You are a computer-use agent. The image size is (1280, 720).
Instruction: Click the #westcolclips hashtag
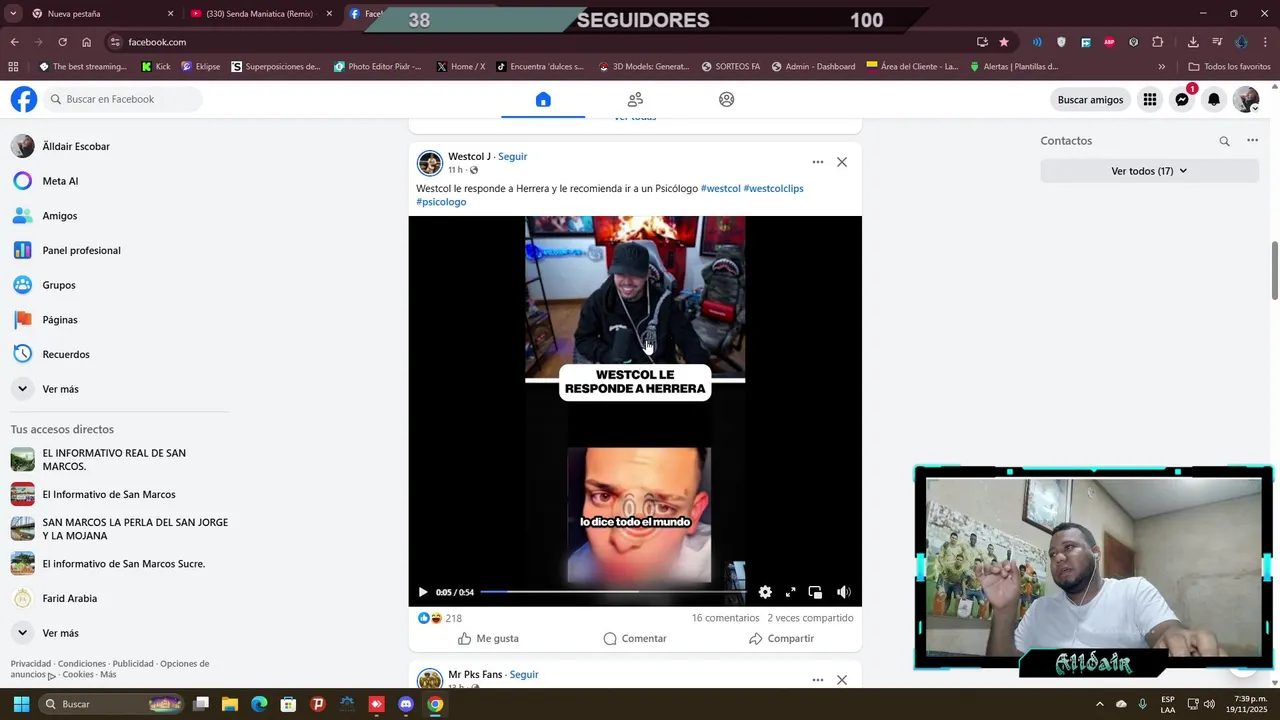[773, 188]
